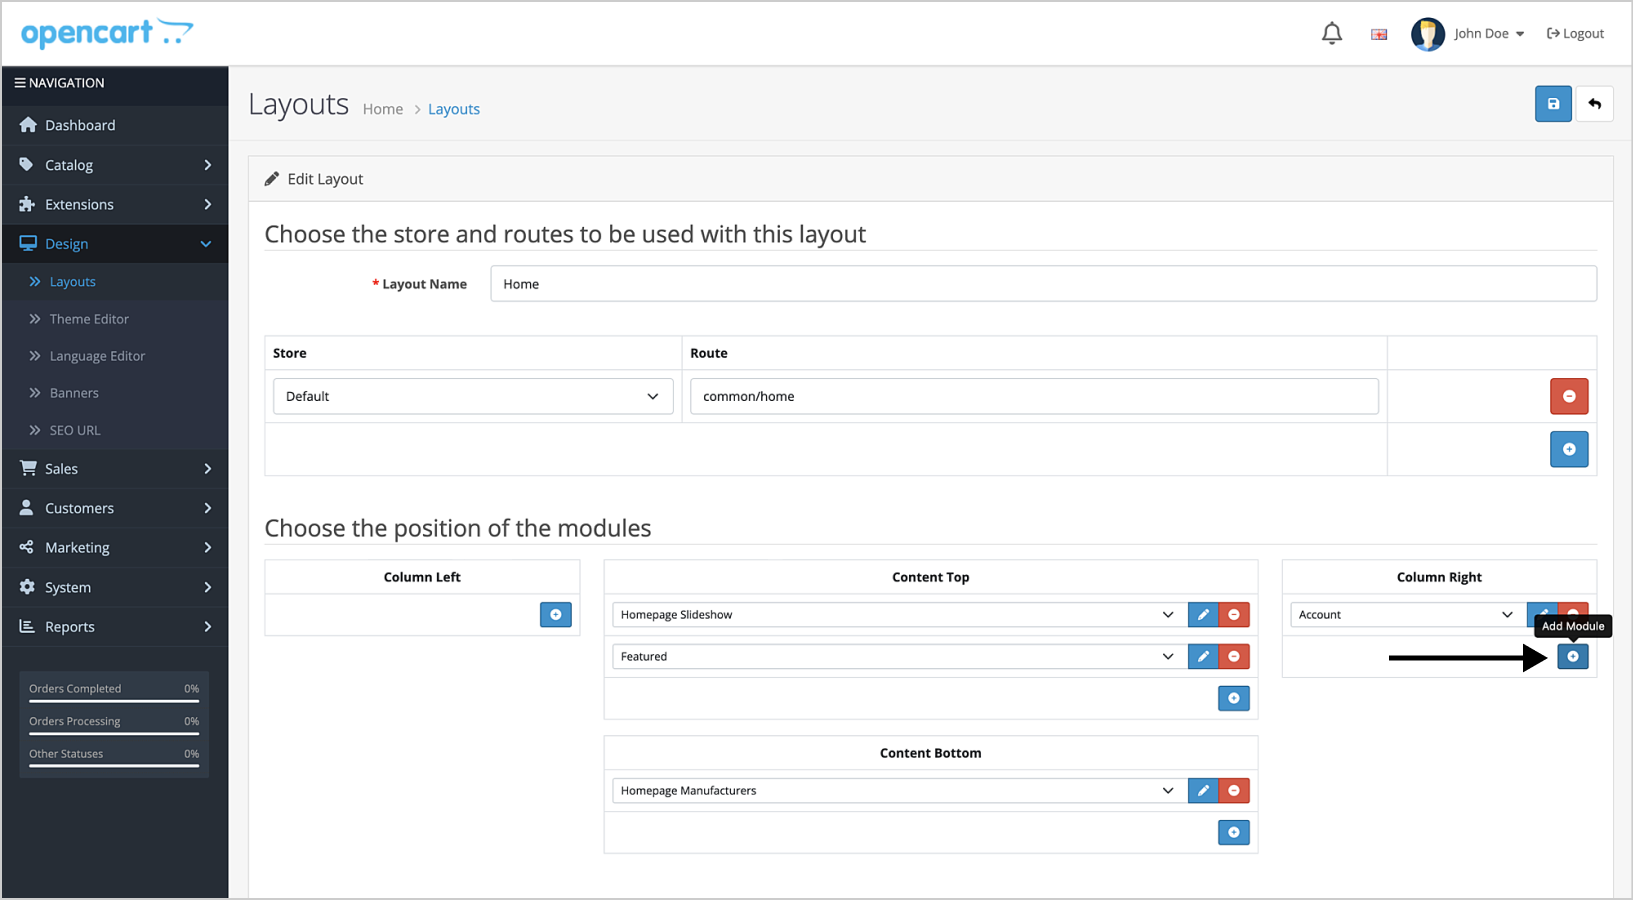Viewport: 1633px width, 900px height.
Task: Click the Back arrow icon button
Action: [1594, 104]
